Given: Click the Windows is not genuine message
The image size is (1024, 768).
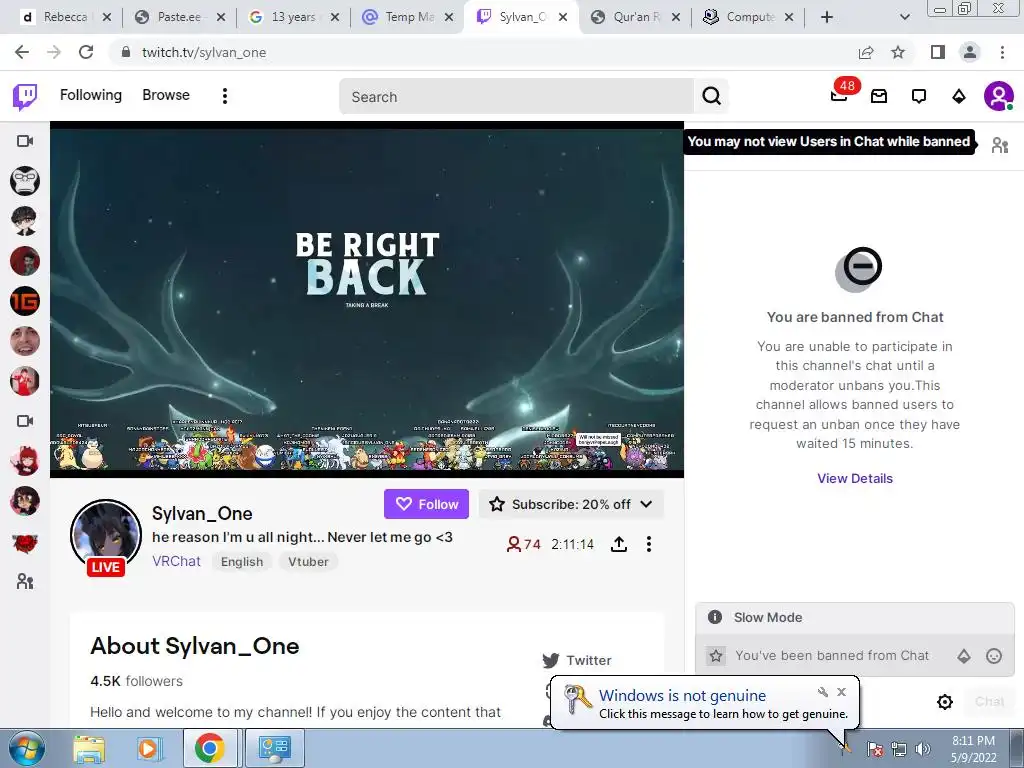Looking at the screenshot, I should [723, 714].
